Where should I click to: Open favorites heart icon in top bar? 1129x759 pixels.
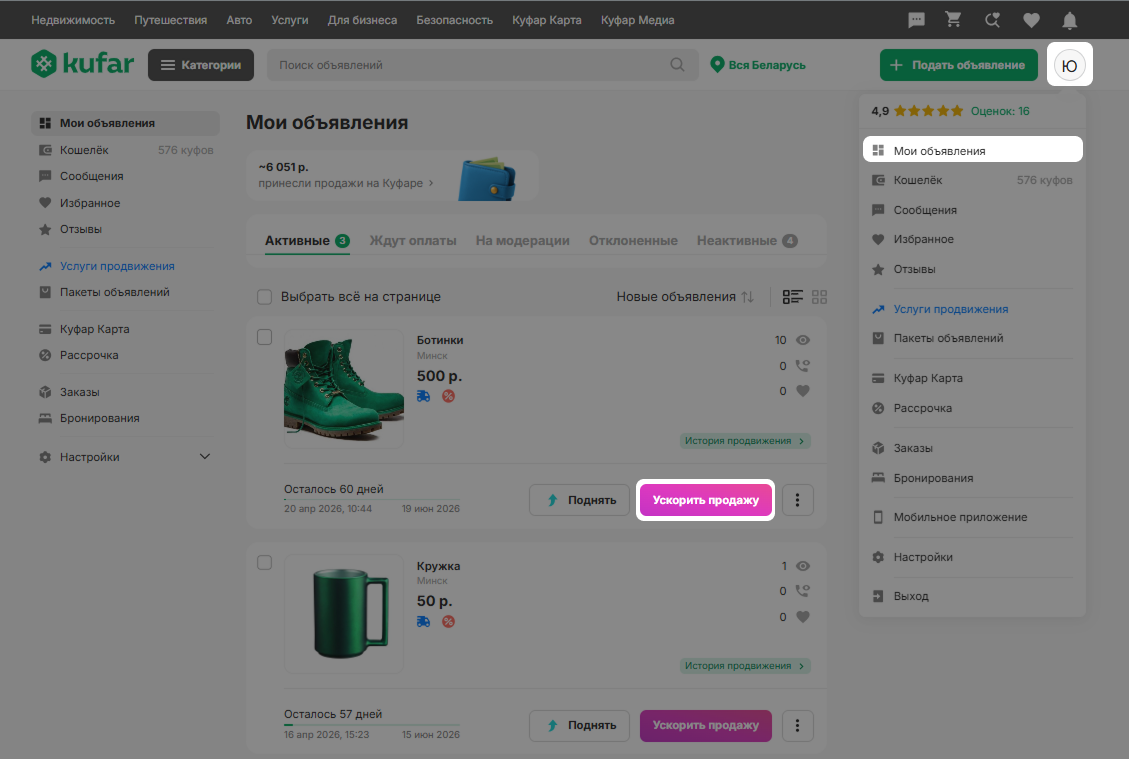[1031, 20]
